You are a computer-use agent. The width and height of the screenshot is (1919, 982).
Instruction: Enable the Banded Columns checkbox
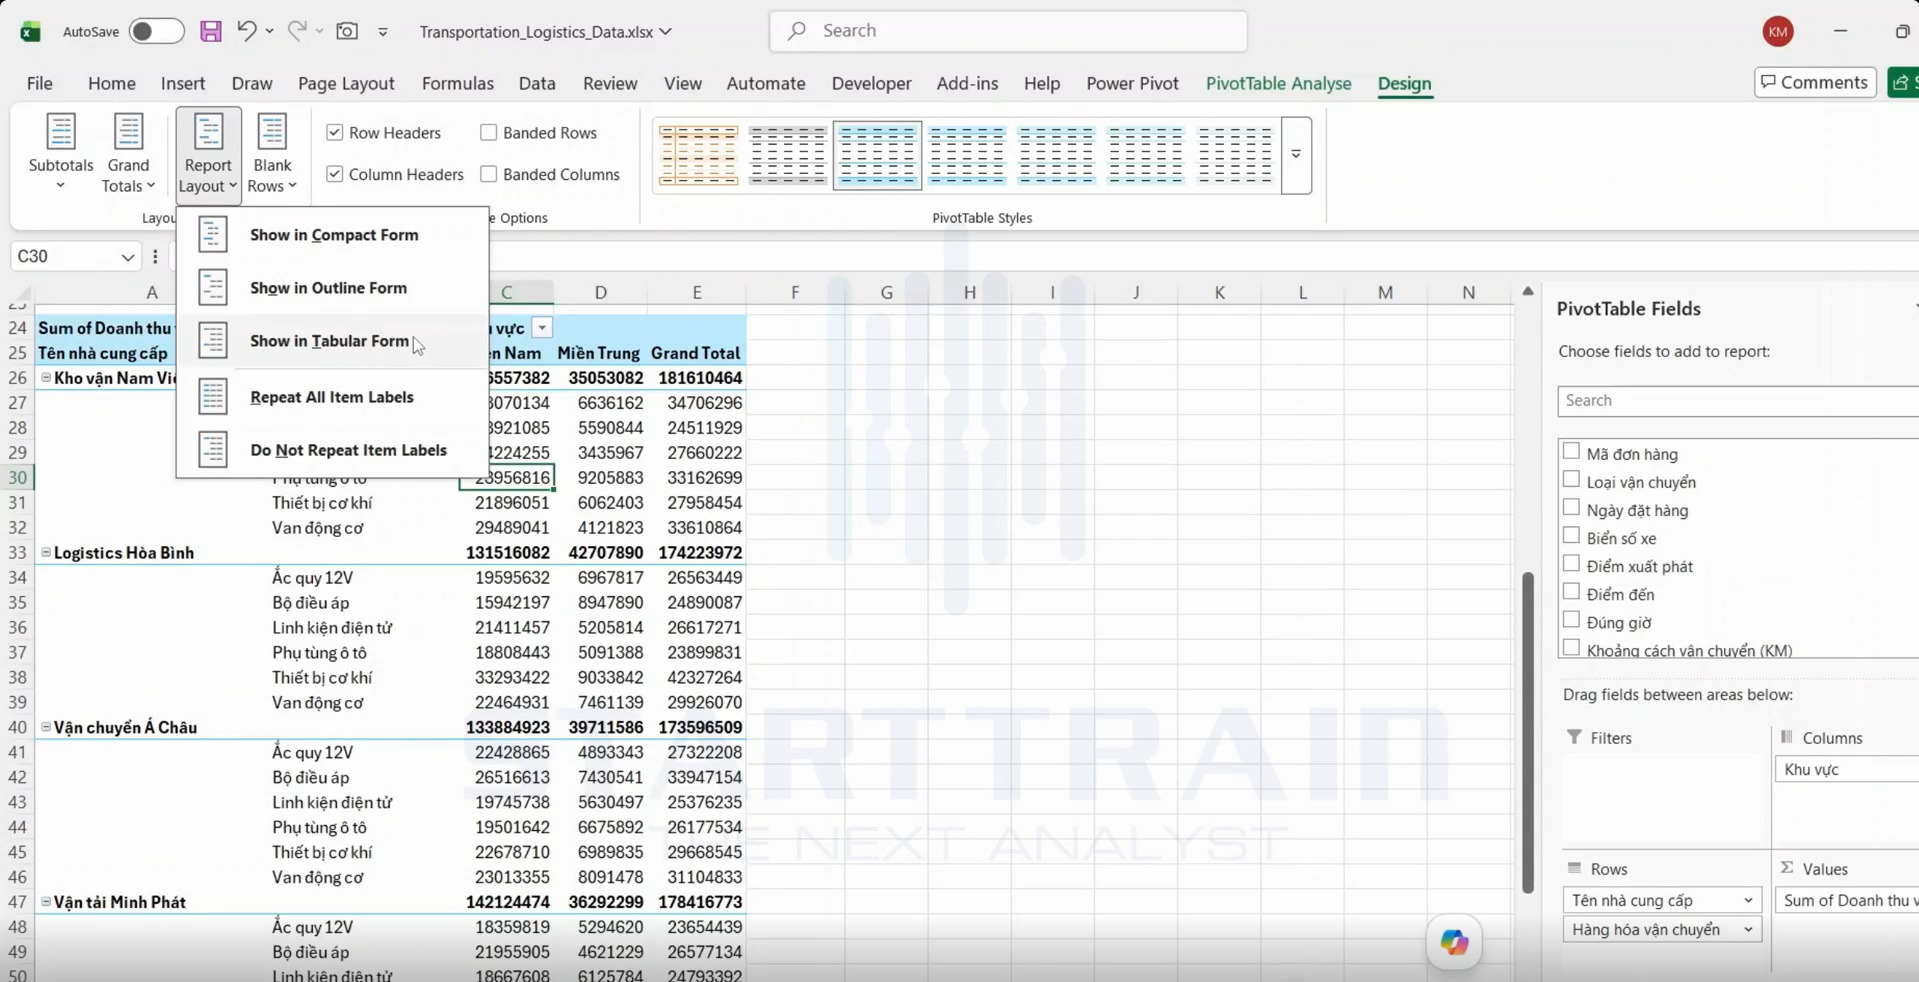pyautogui.click(x=489, y=174)
